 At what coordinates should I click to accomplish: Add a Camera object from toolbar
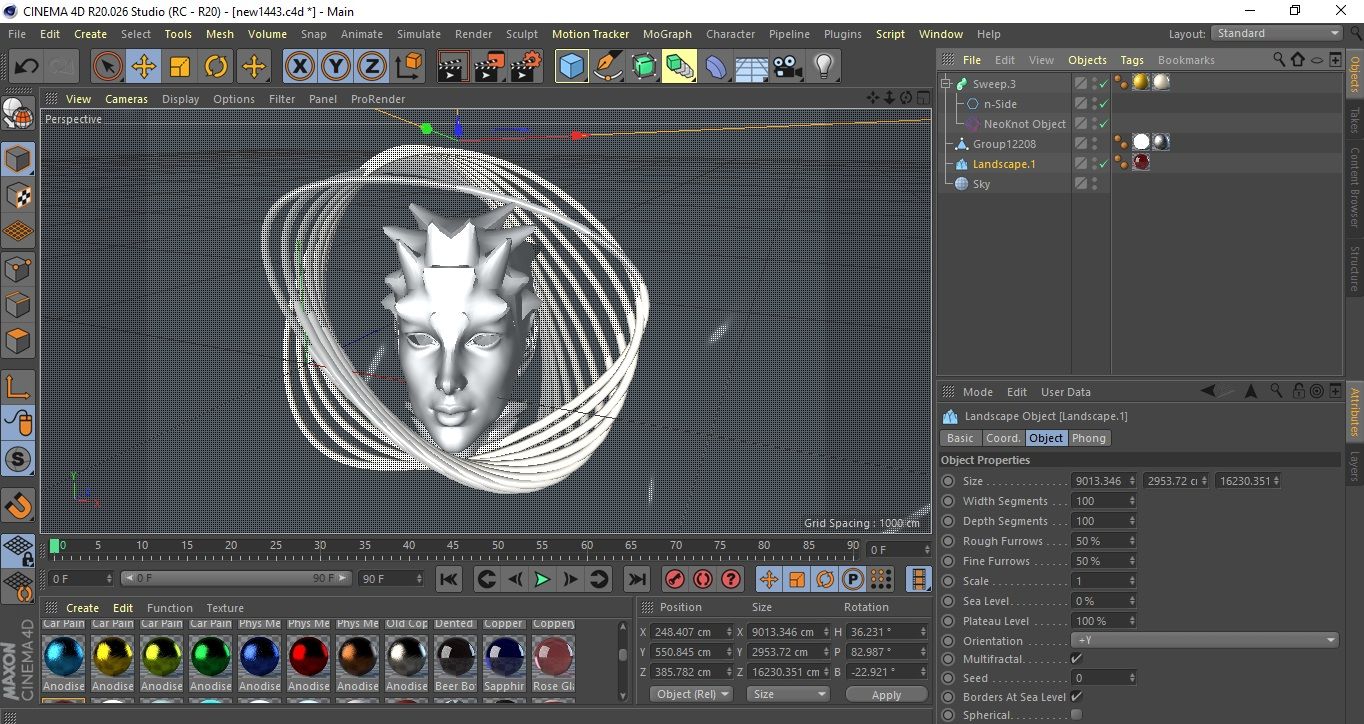coord(787,67)
